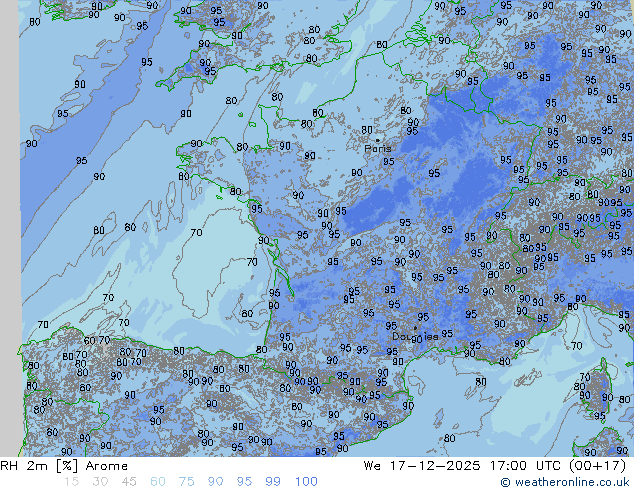Click the weatheronline.co.uk copyright text
The width and height of the screenshot is (634, 490).
[x=565, y=482]
